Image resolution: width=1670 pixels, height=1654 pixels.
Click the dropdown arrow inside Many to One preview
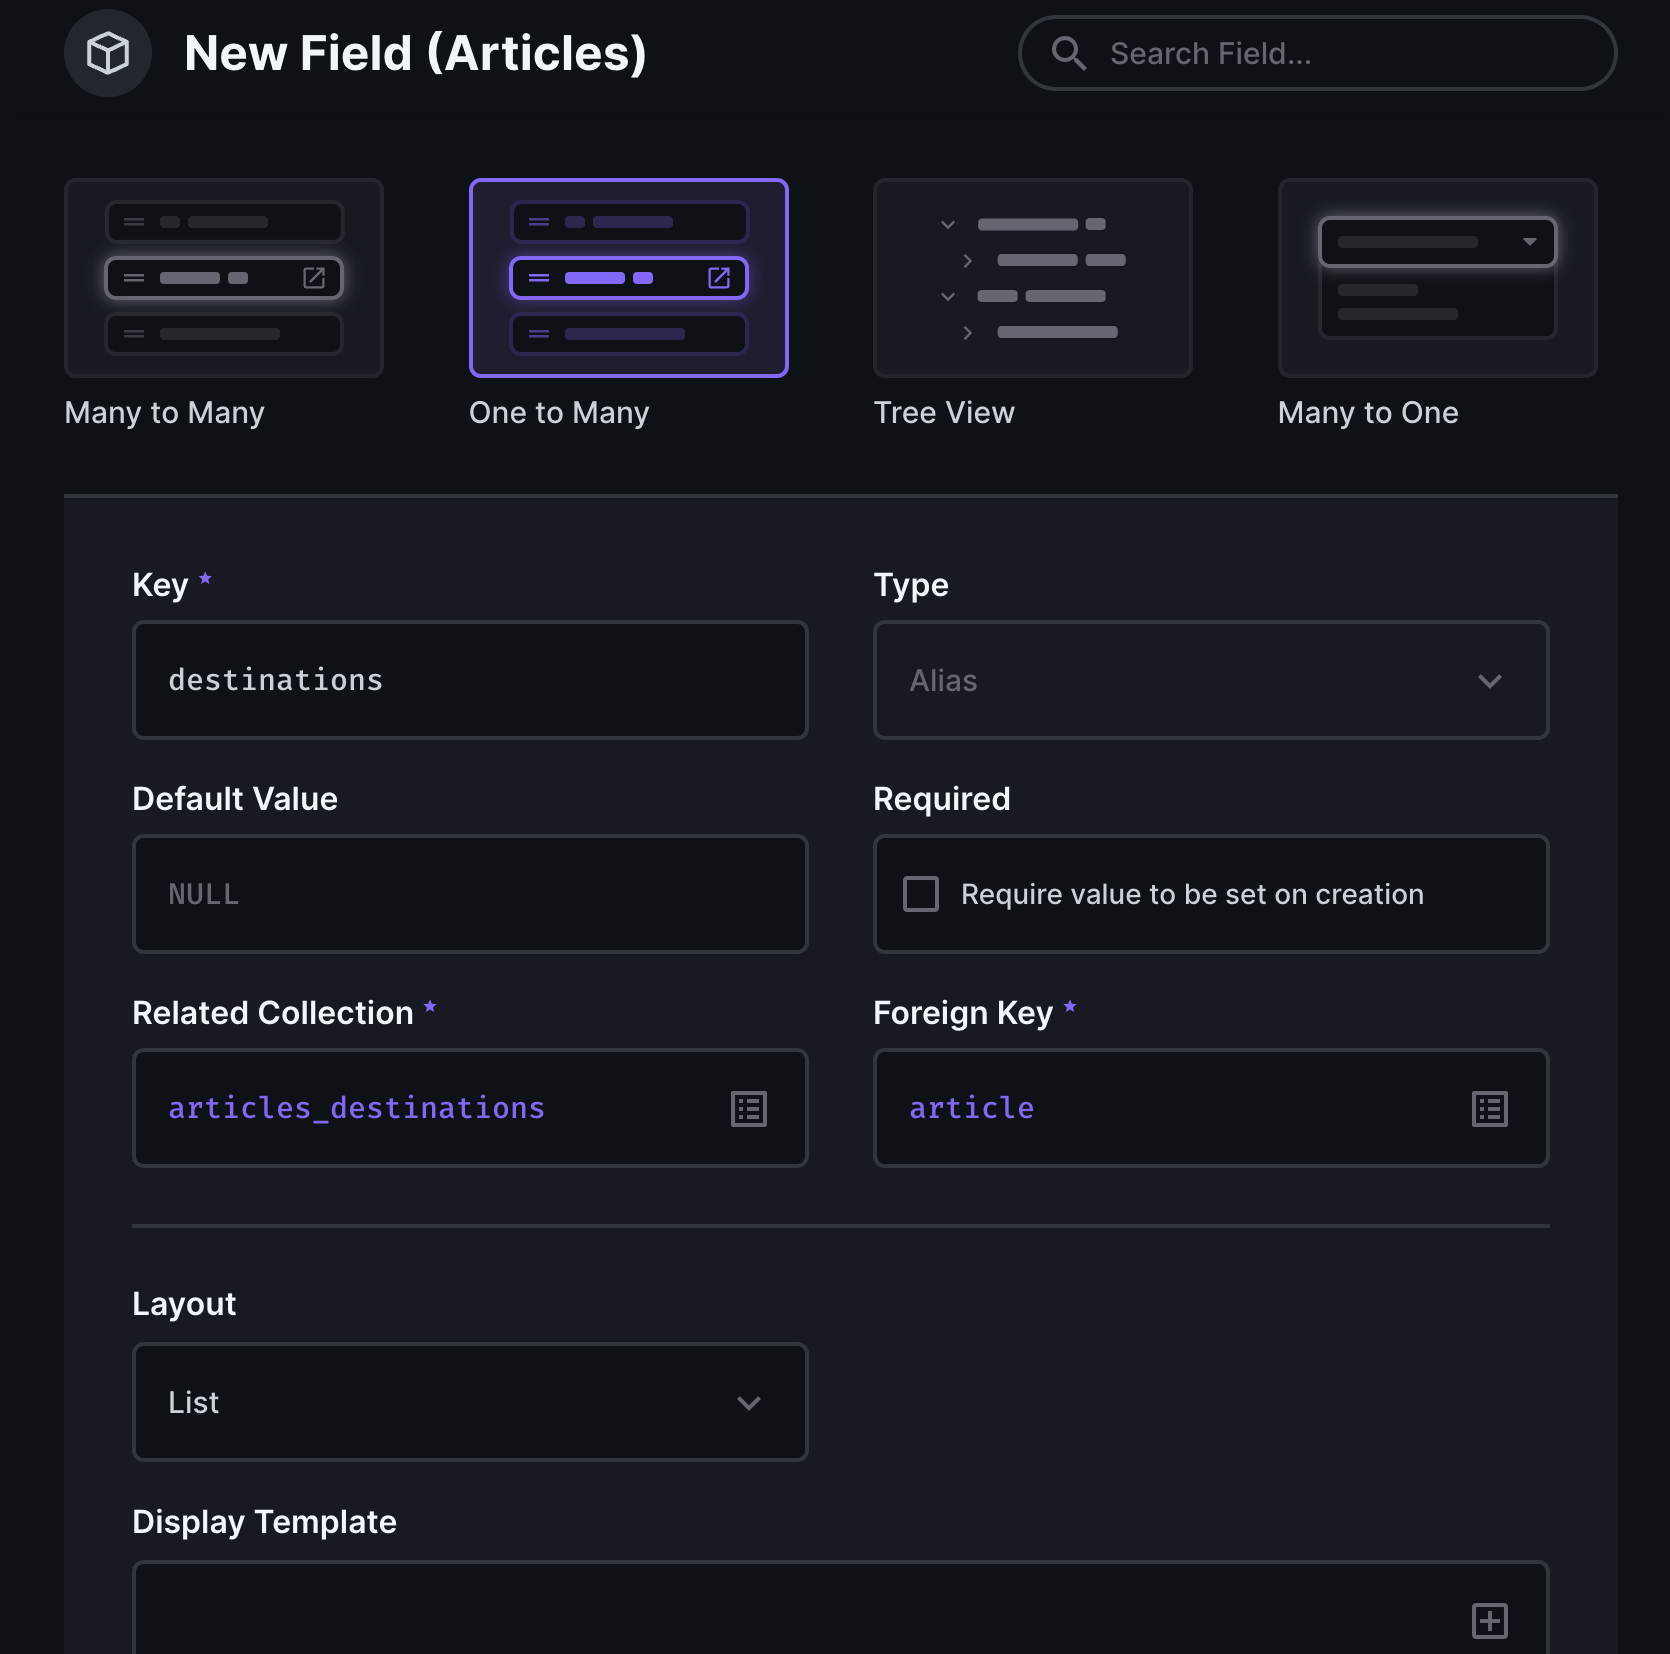click(1531, 241)
